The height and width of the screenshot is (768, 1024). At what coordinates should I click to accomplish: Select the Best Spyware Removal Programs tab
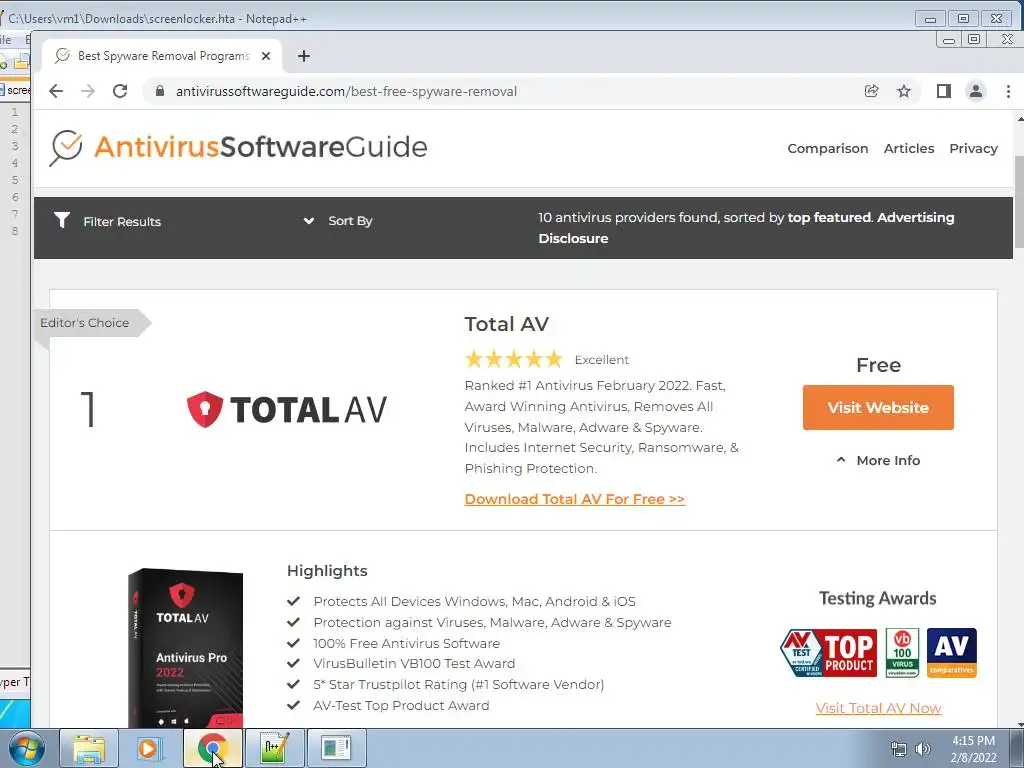(x=163, y=56)
